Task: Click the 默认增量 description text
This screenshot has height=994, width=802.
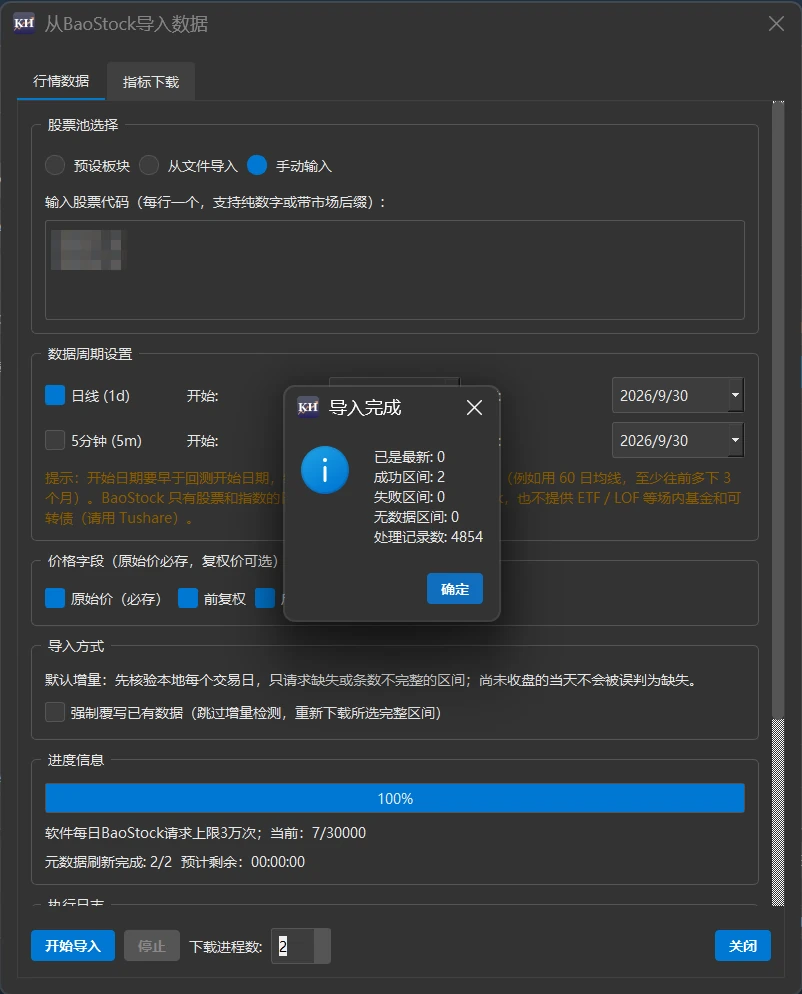Action: coord(372,680)
